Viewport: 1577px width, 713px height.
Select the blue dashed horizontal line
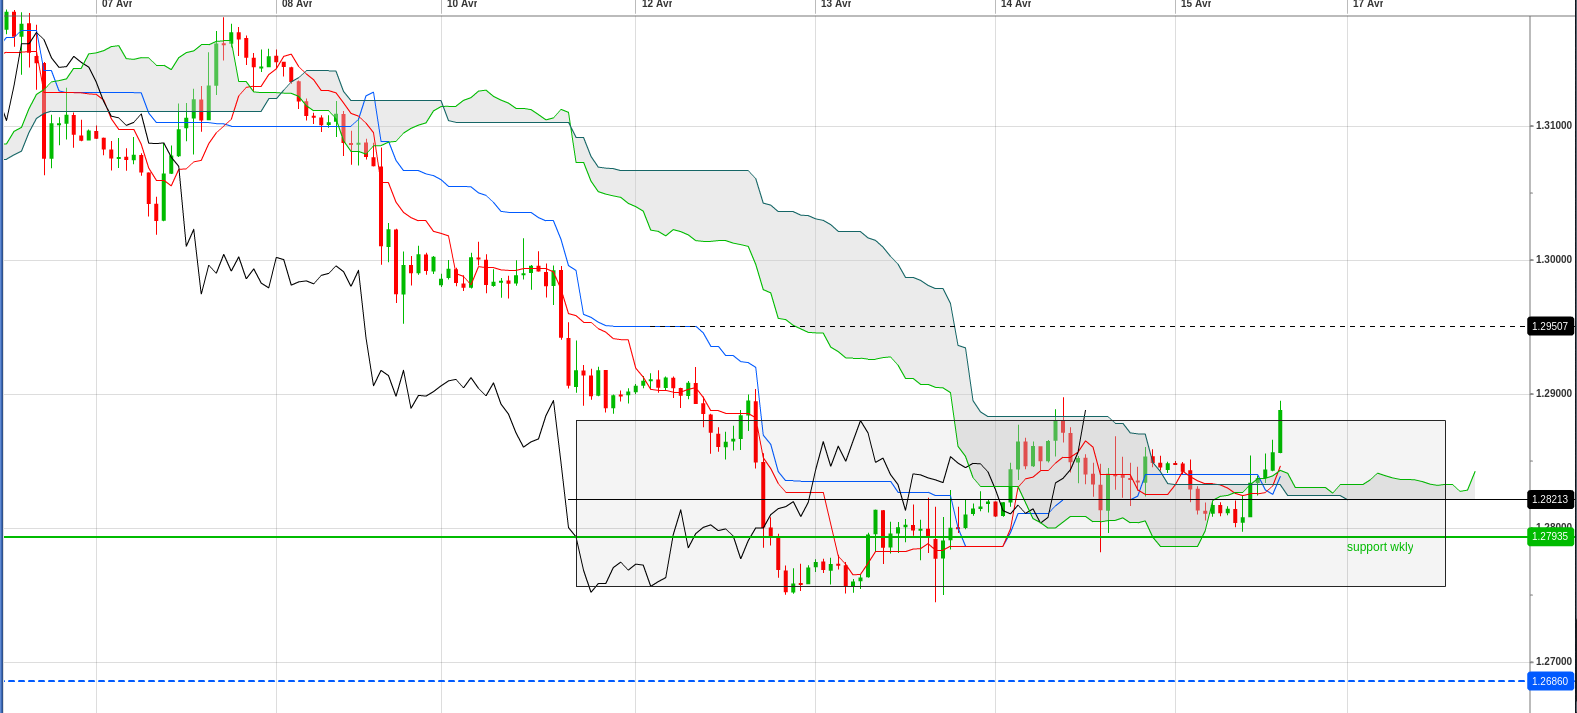(765, 681)
